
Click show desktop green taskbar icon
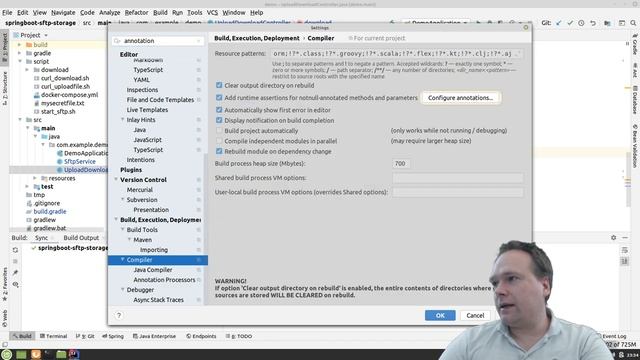21,354
